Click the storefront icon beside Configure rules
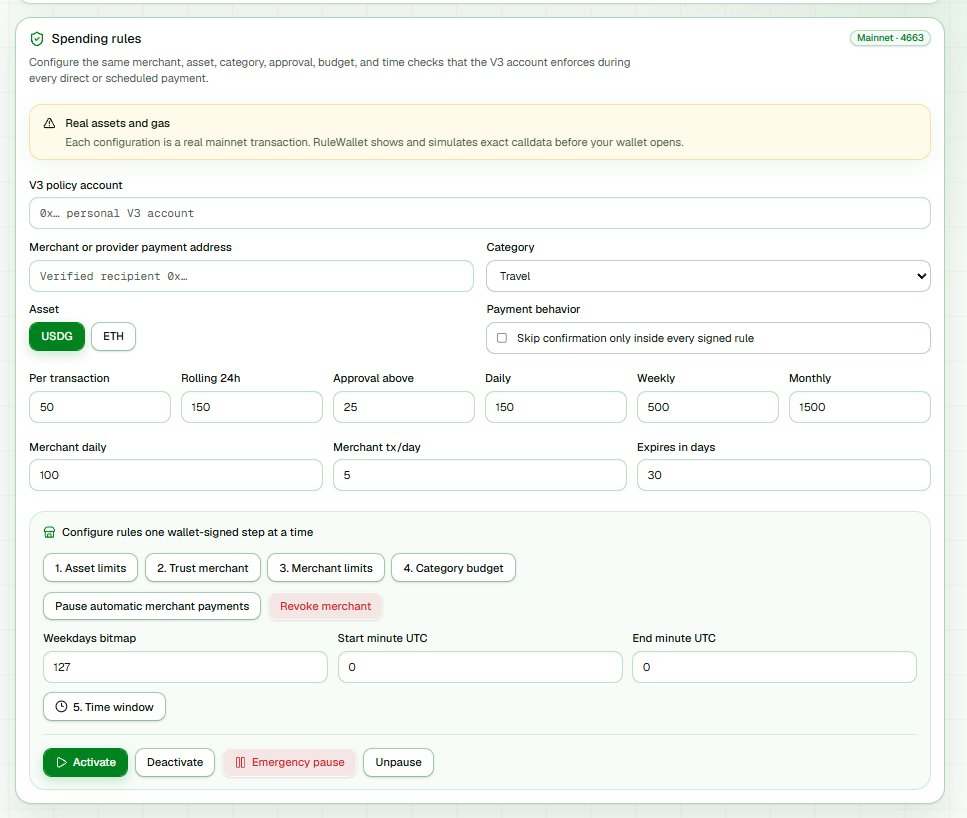The width and height of the screenshot is (967, 818). (x=49, y=532)
